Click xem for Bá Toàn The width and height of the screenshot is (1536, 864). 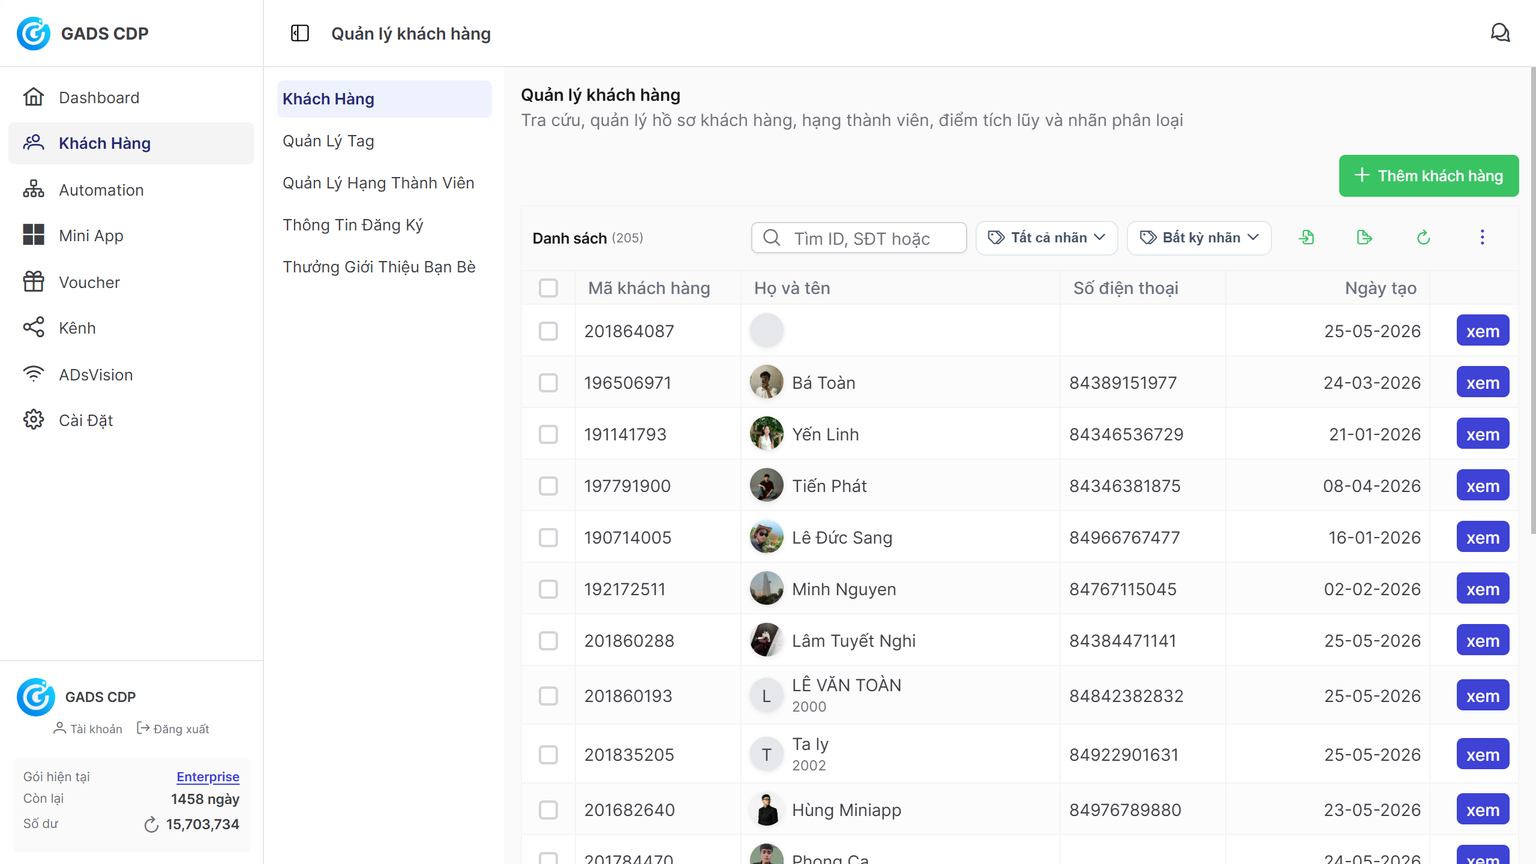1482,383
